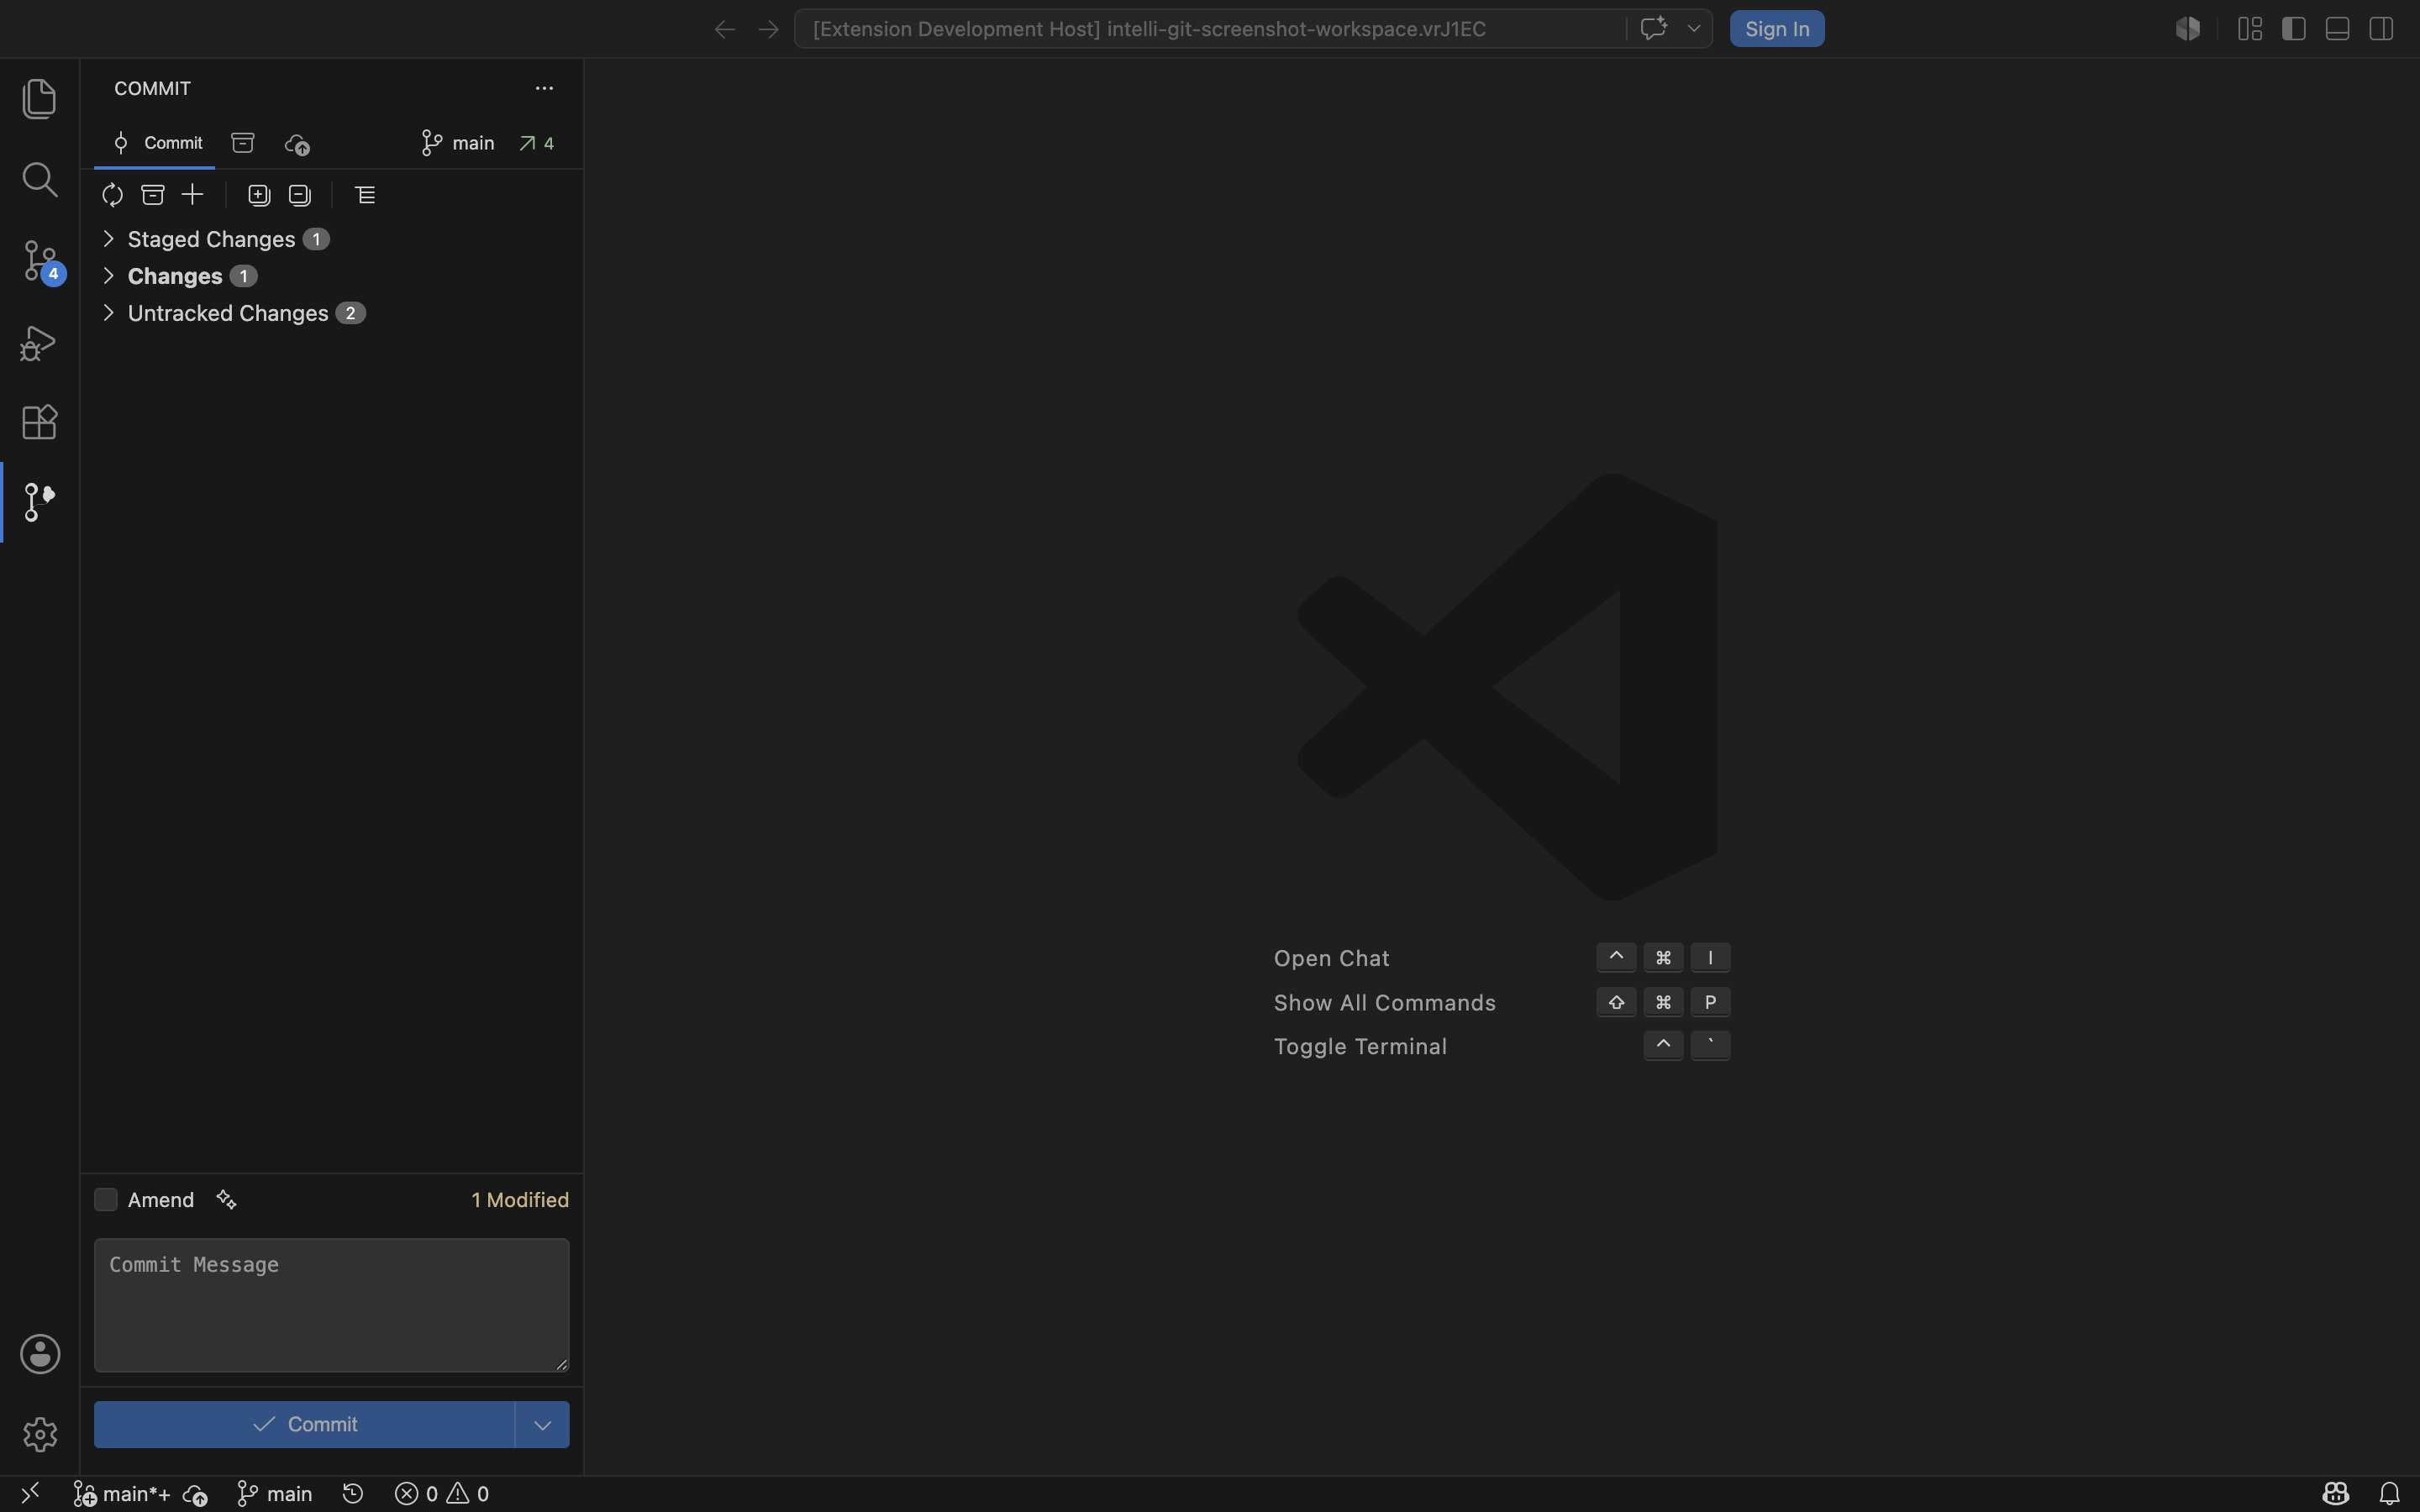
Task: Click the Sign In button
Action: (1777, 29)
